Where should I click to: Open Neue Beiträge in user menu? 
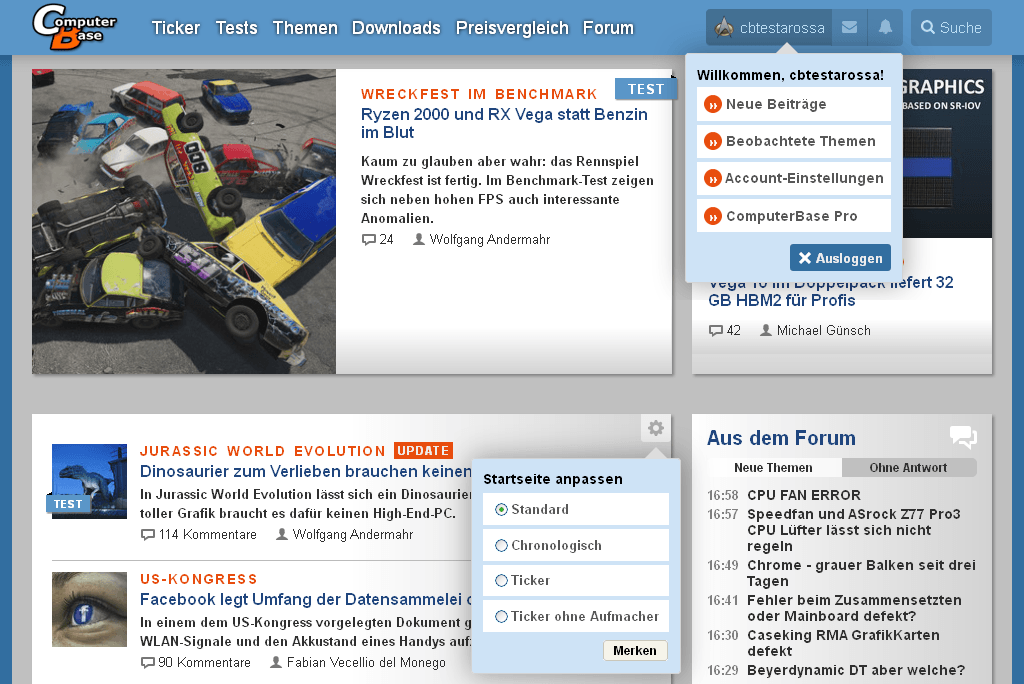coord(793,105)
